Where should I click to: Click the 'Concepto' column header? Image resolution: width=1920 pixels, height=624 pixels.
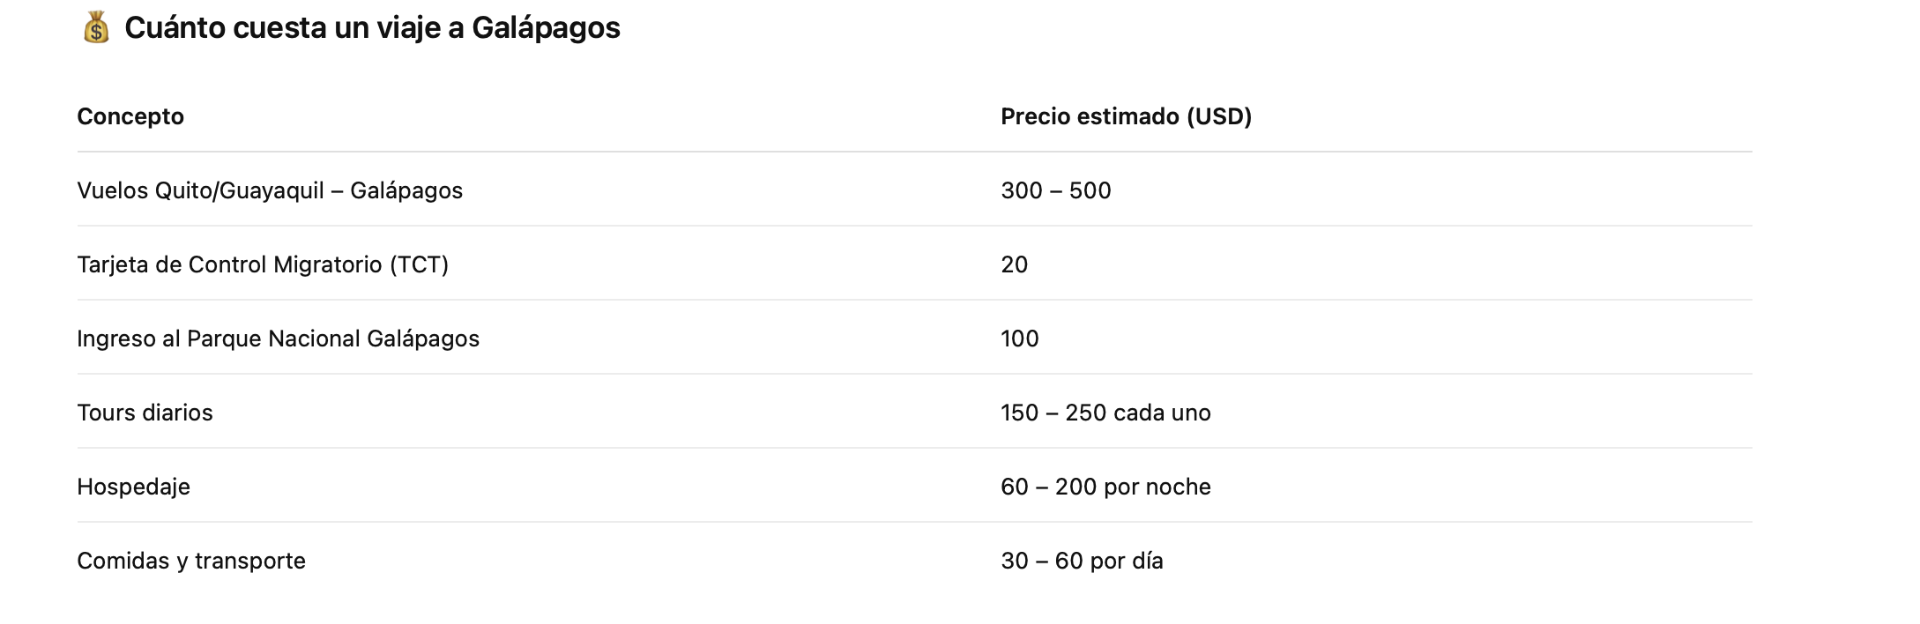pos(130,116)
